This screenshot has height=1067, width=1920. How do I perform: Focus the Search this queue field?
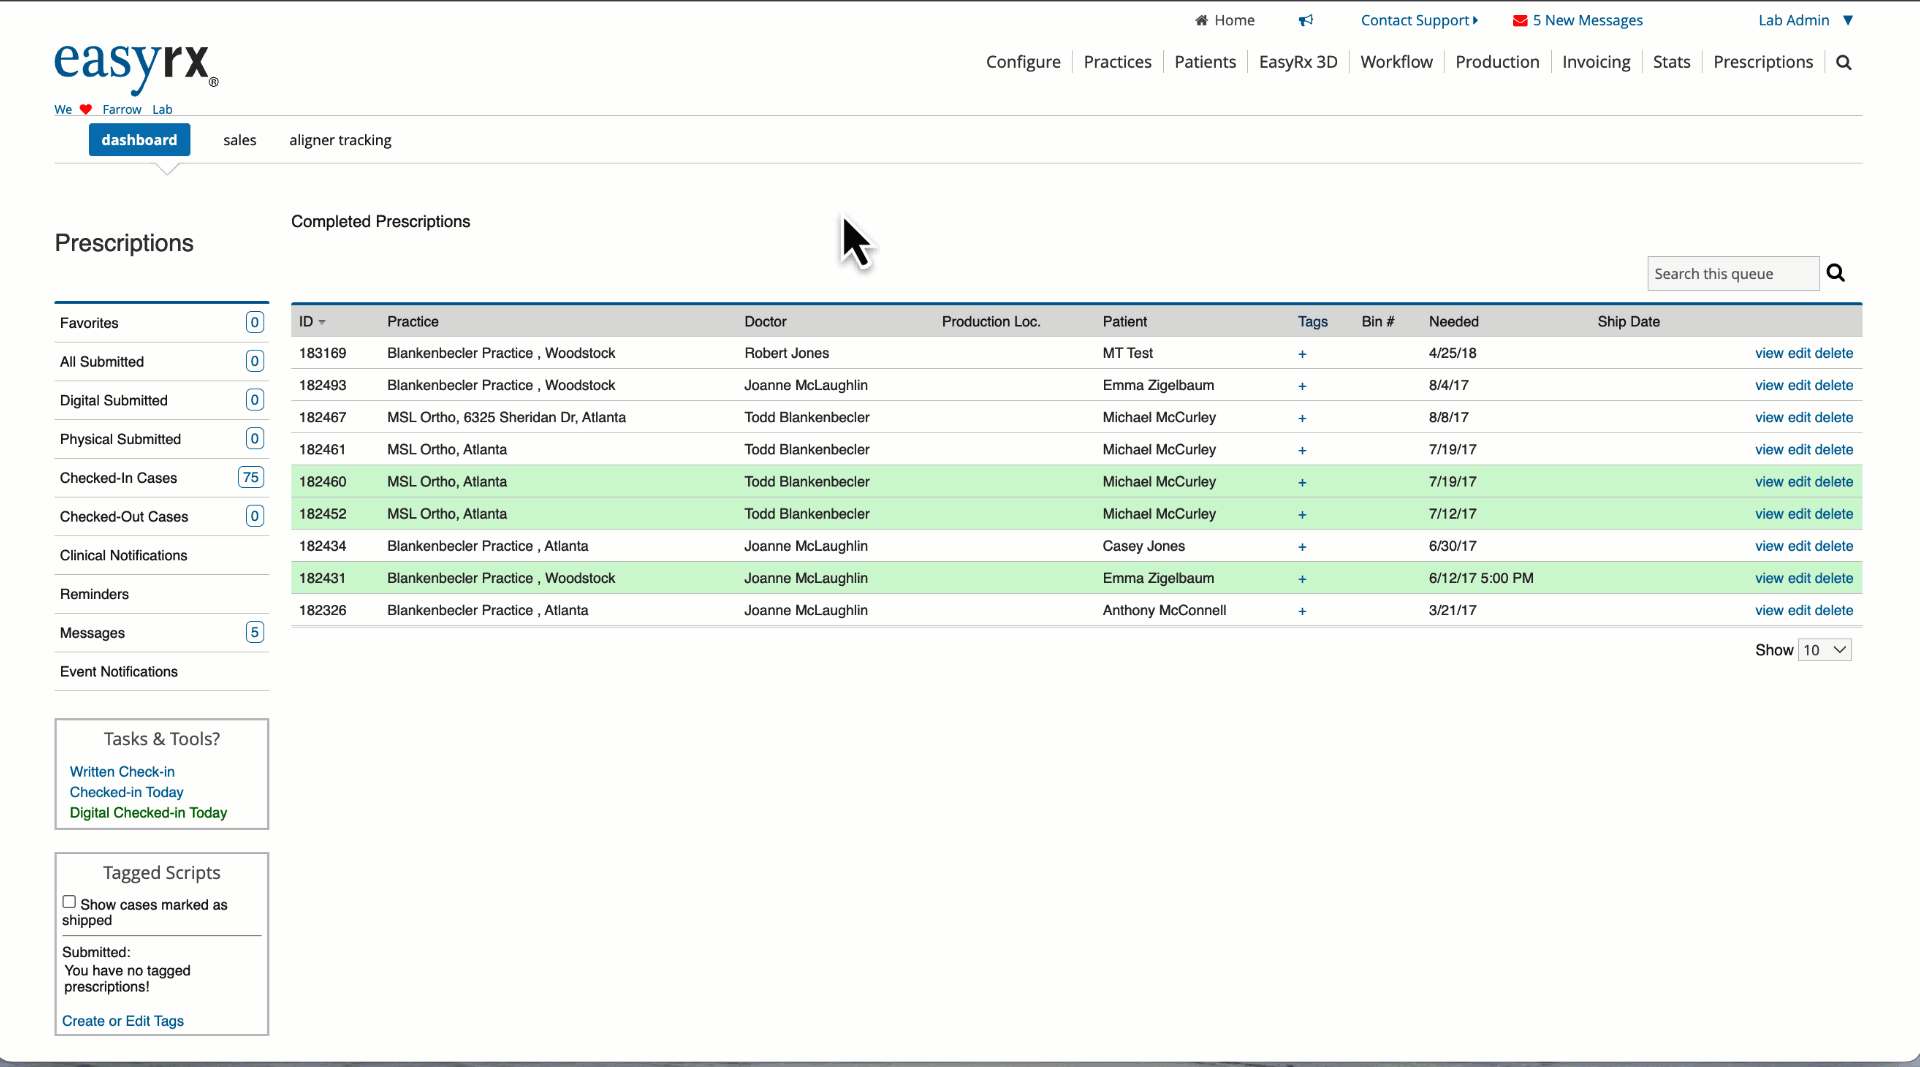tap(1733, 273)
